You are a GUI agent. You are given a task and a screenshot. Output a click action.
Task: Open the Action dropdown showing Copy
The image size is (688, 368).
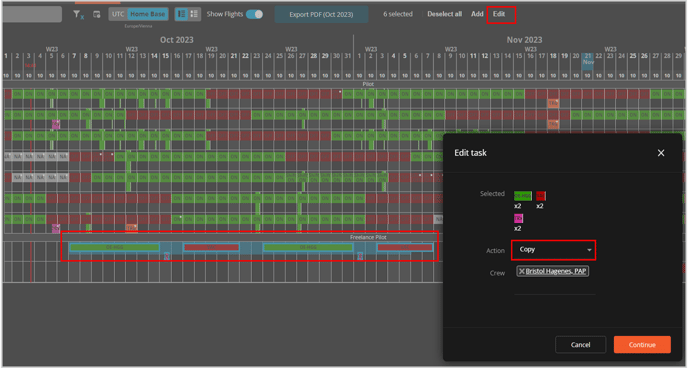553,250
